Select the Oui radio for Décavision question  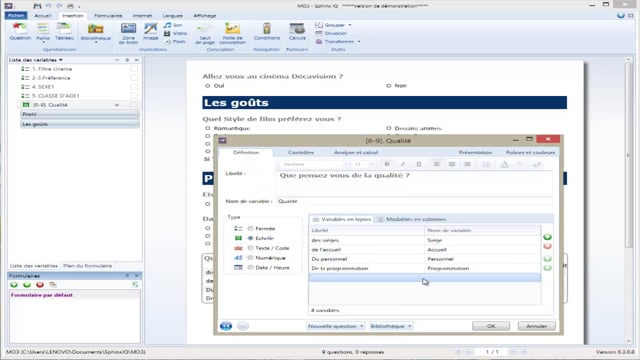207,86
